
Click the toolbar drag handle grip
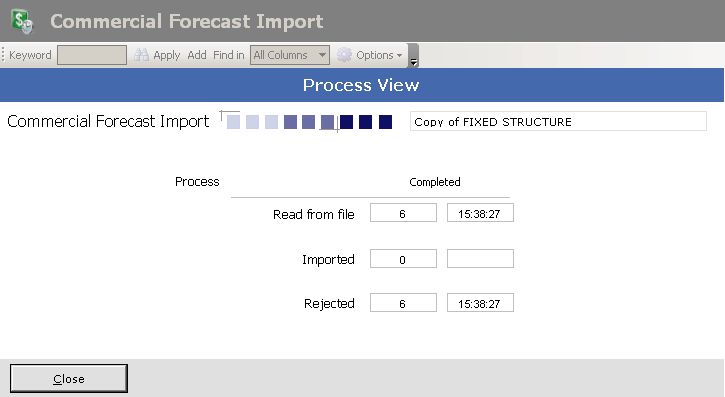(x=3, y=55)
